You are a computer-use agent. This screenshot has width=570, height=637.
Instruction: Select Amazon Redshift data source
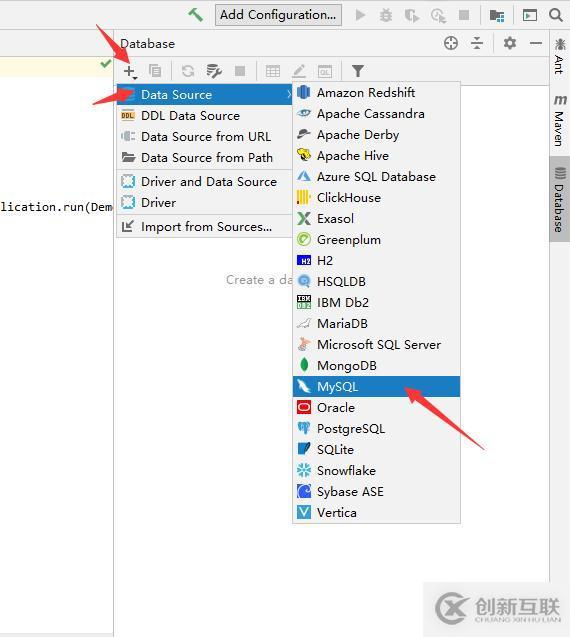pos(376,93)
